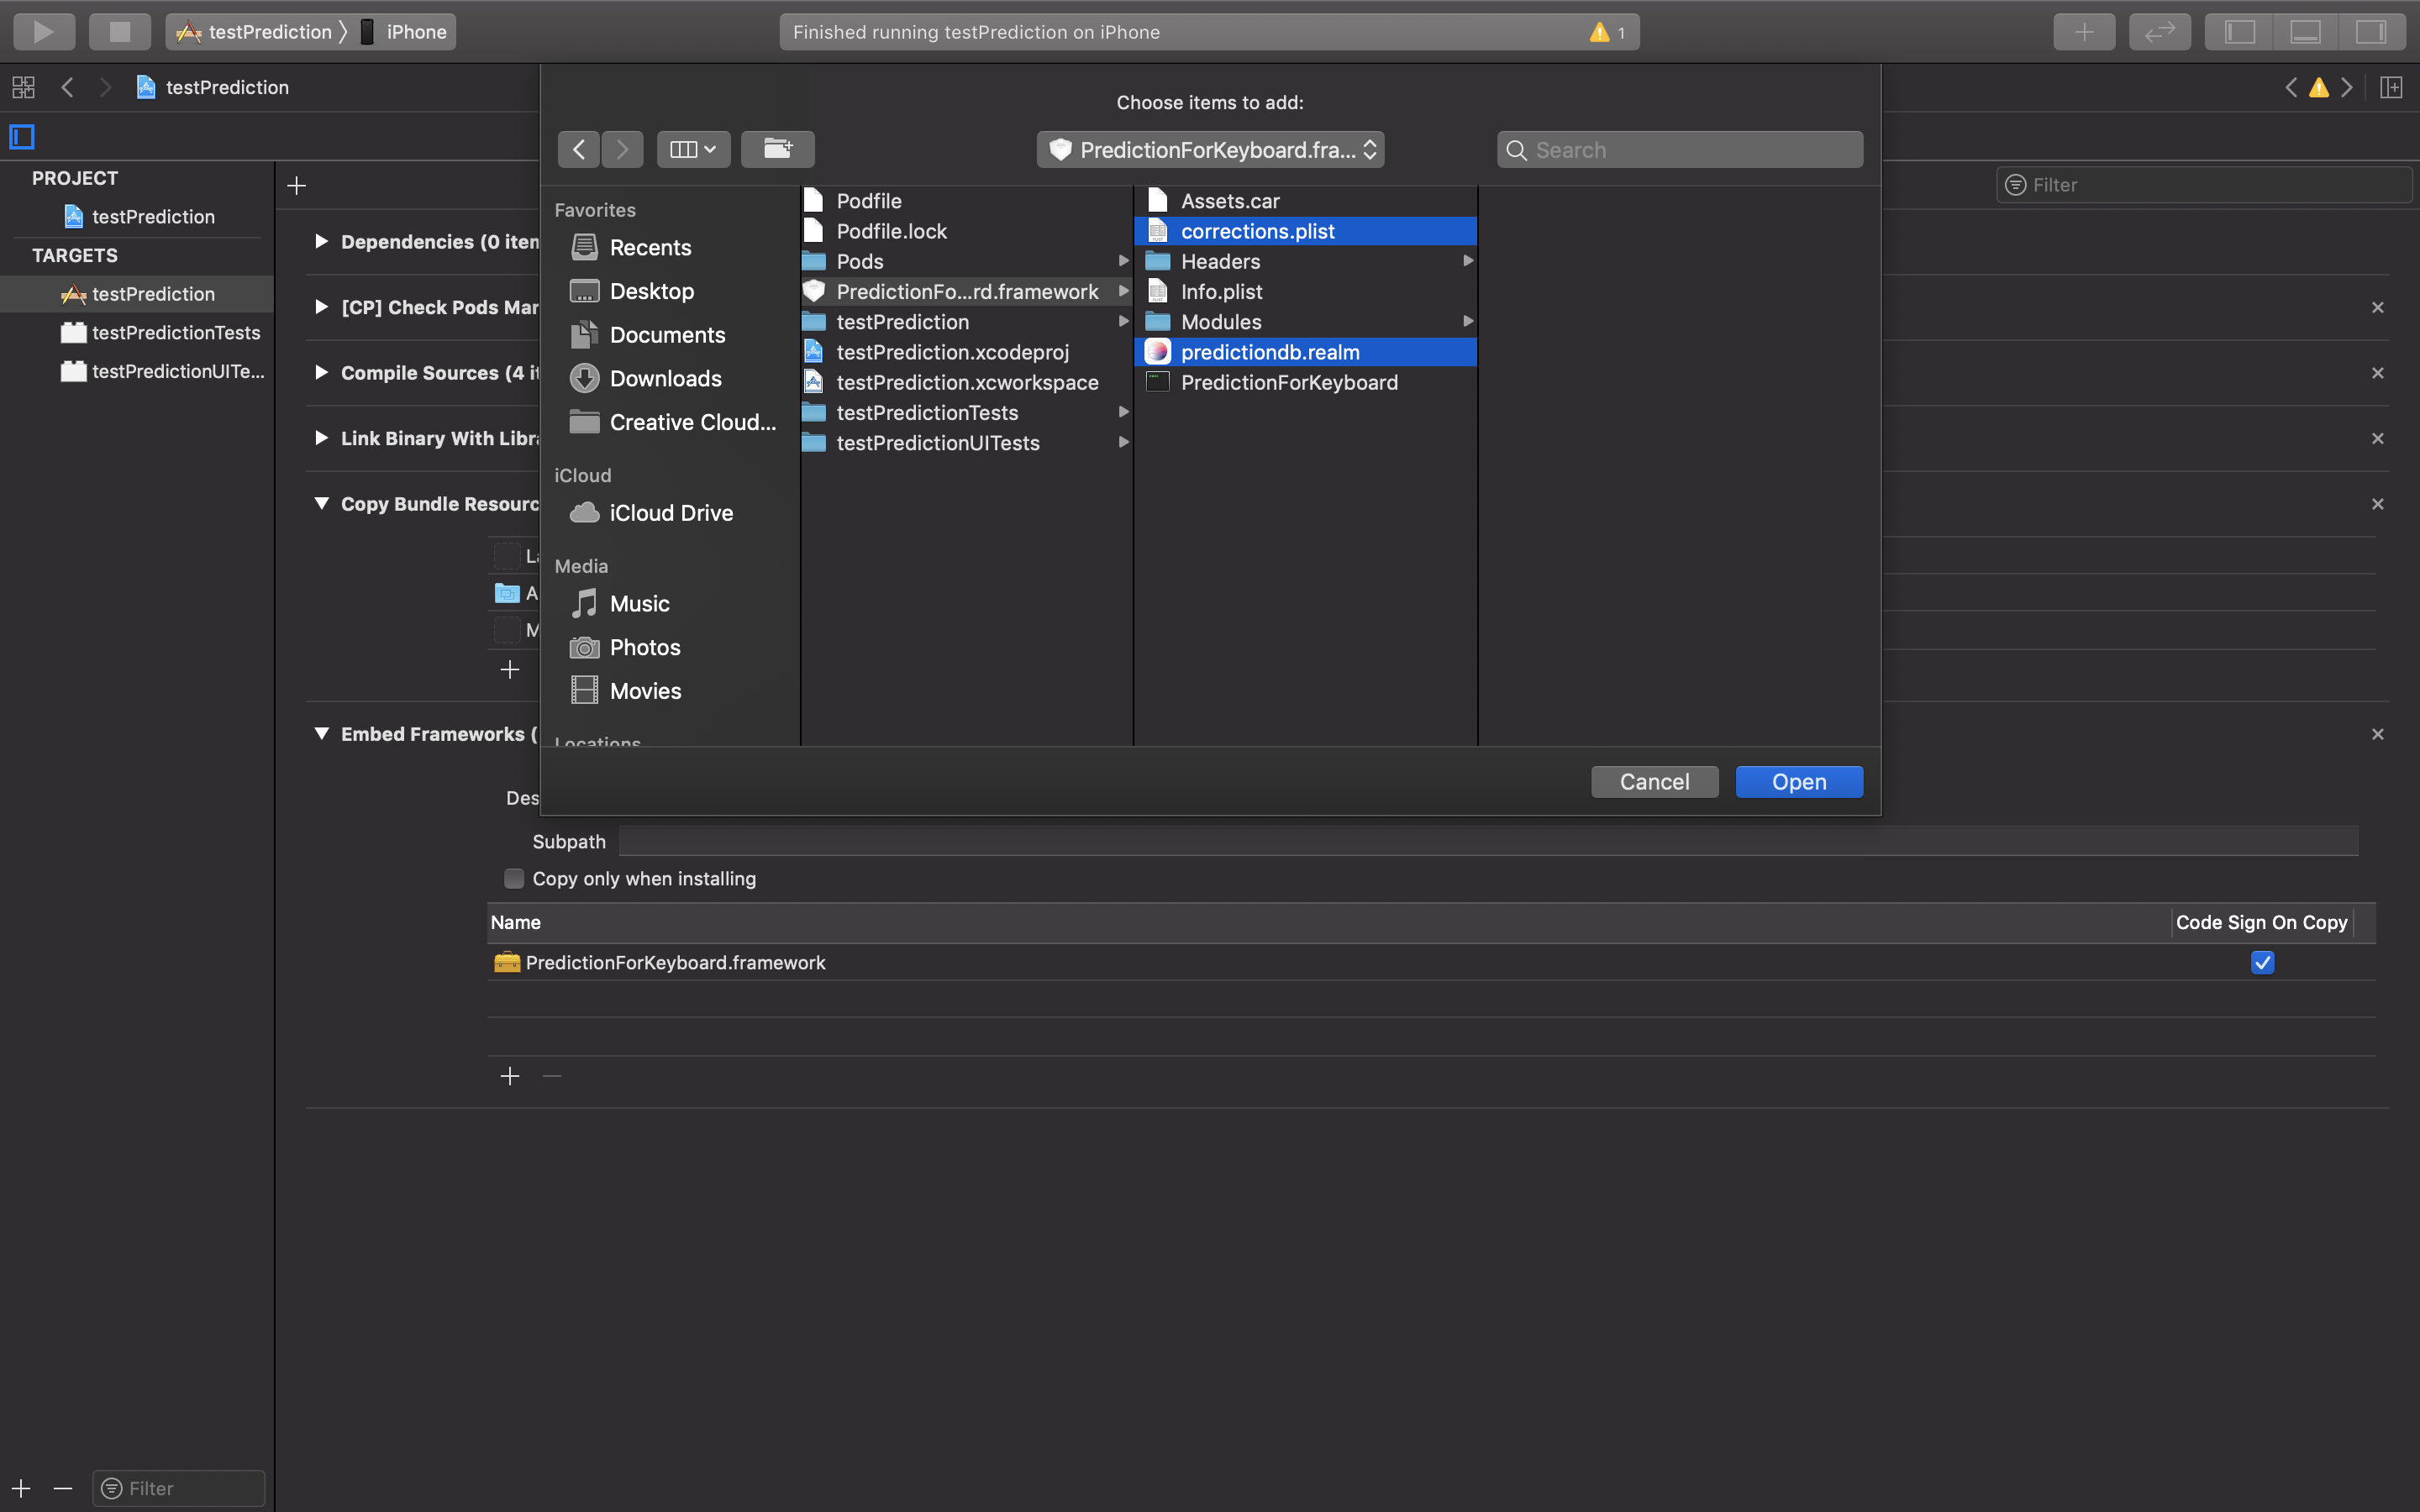Go back in the editor history
Screen dimensions: 2420x1512
tap(67, 87)
